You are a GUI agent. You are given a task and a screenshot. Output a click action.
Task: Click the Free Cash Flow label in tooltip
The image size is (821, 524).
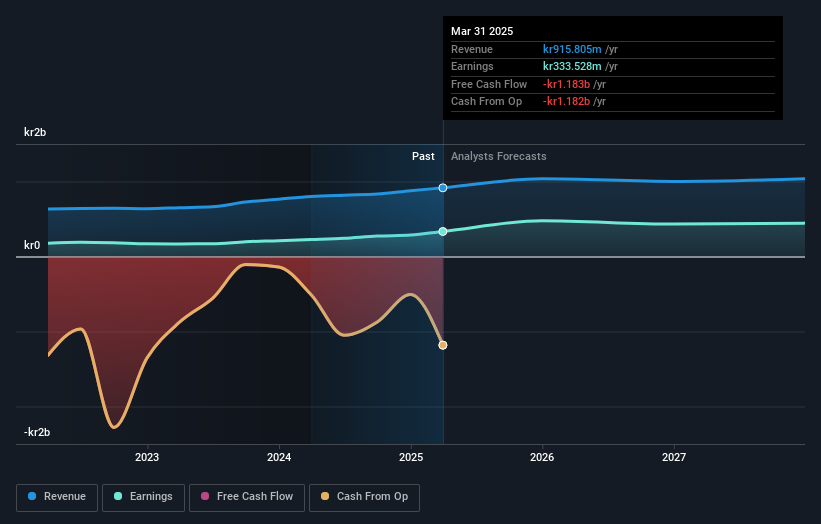coord(489,84)
